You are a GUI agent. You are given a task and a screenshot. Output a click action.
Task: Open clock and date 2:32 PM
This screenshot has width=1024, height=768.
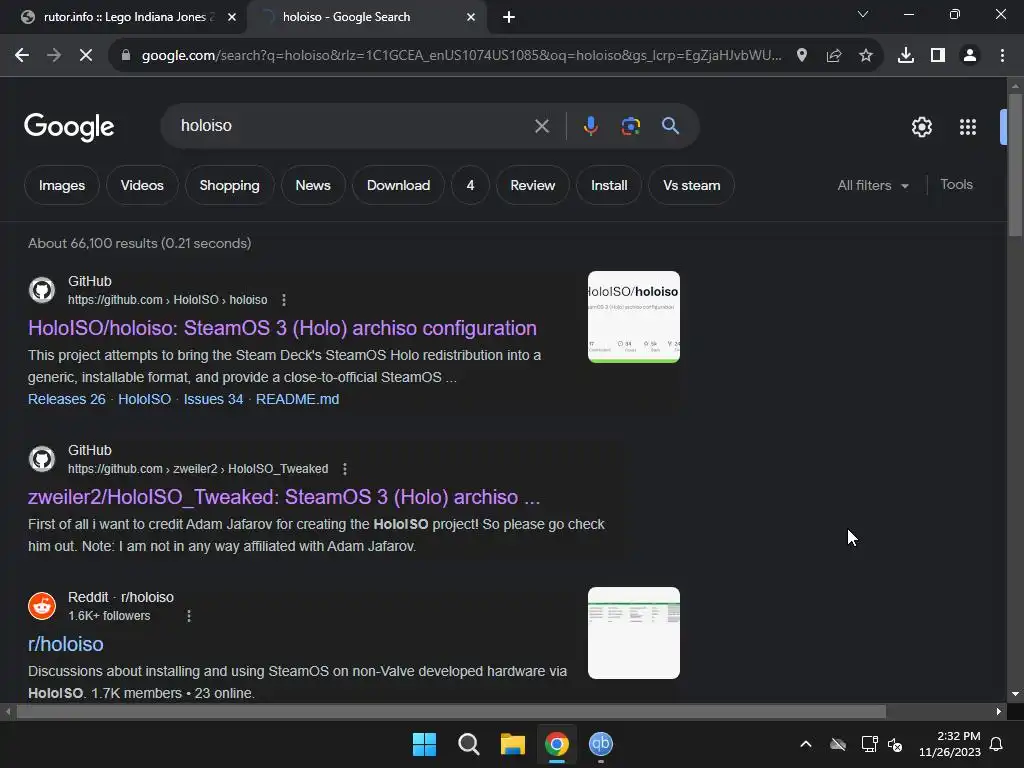tap(950, 744)
